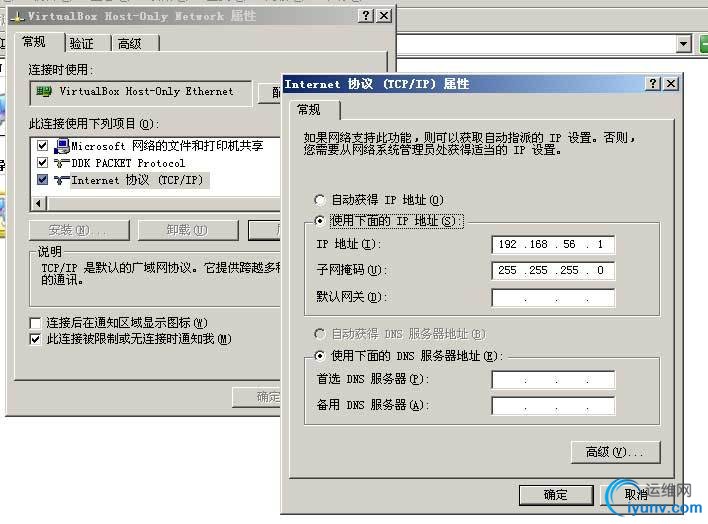Click the Microsoft file and printer sharing icon
The image size is (708, 524).
(x=61, y=146)
